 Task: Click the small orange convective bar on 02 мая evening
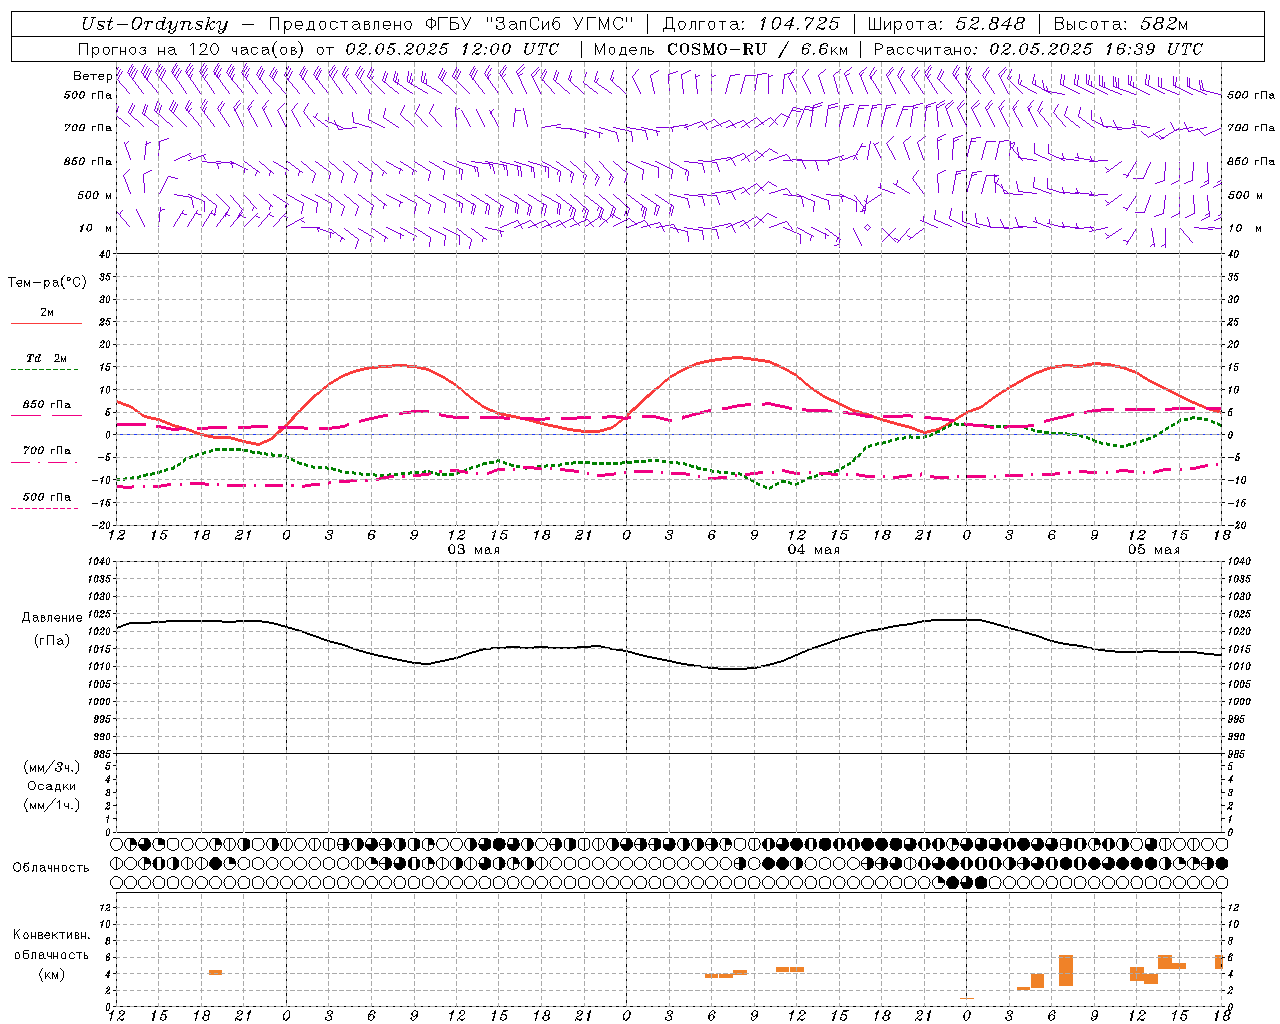215,972
